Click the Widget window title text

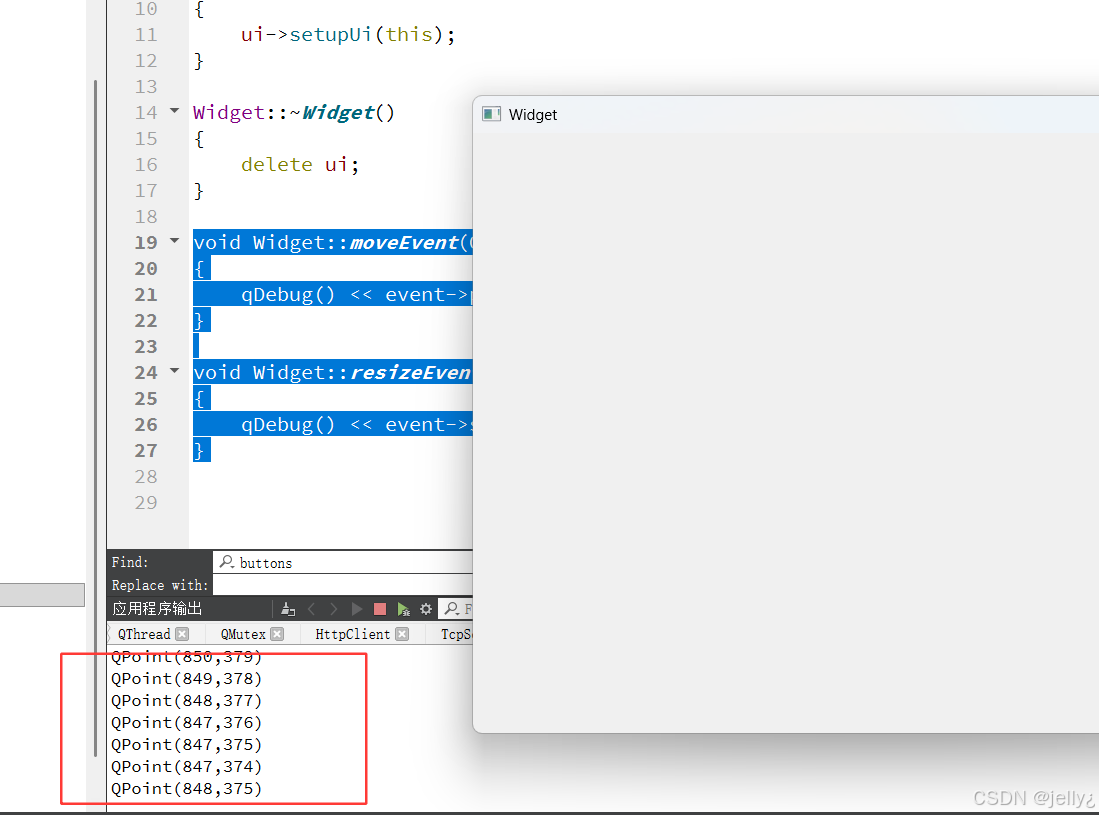tap(533, 115)
